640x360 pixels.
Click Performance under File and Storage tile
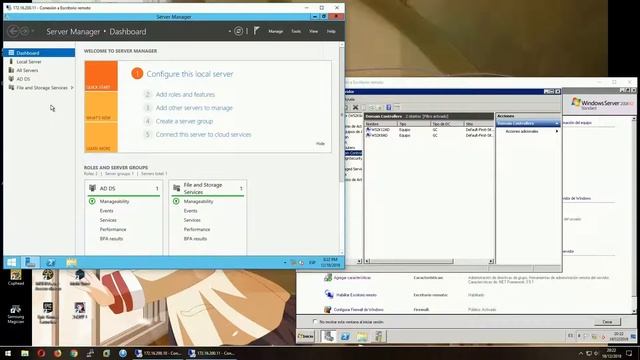pyautogui.click(x=197, y=229)
